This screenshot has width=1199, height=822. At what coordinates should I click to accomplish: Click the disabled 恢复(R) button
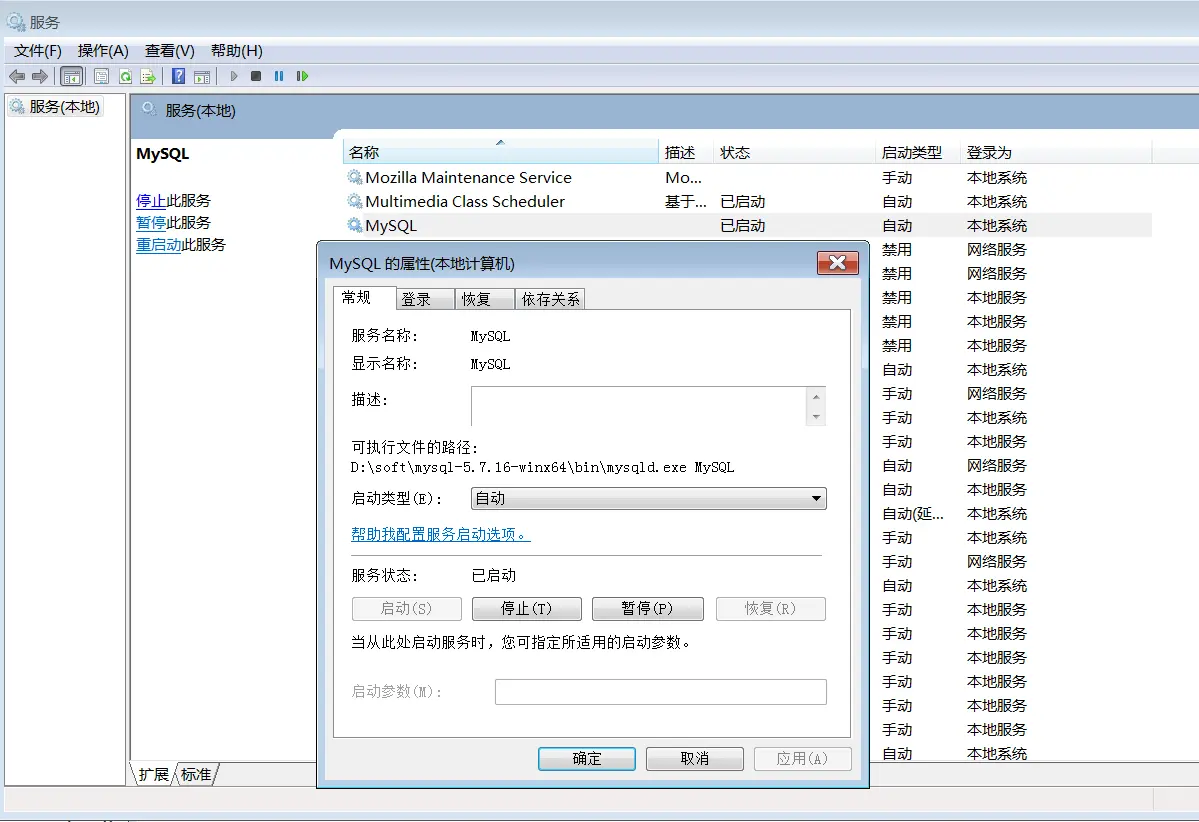(x=771, y=609)
